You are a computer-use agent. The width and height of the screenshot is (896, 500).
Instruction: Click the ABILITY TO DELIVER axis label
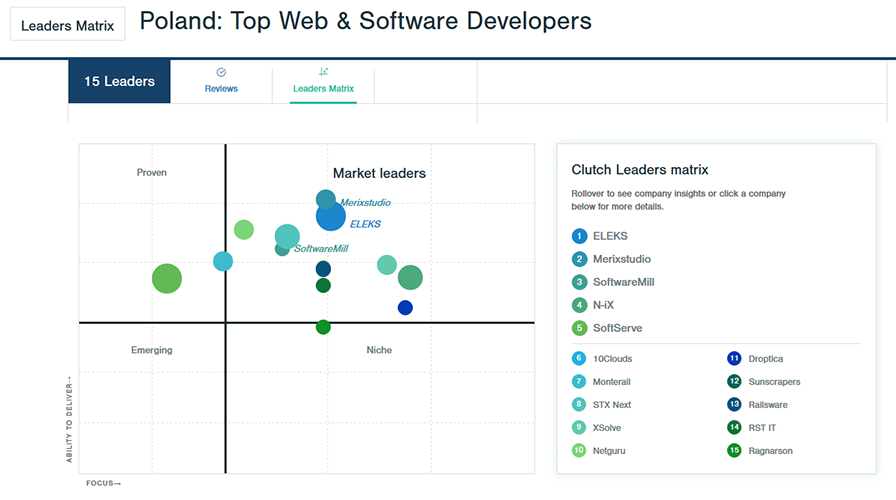pyautogui.click(x=69, y=419)
